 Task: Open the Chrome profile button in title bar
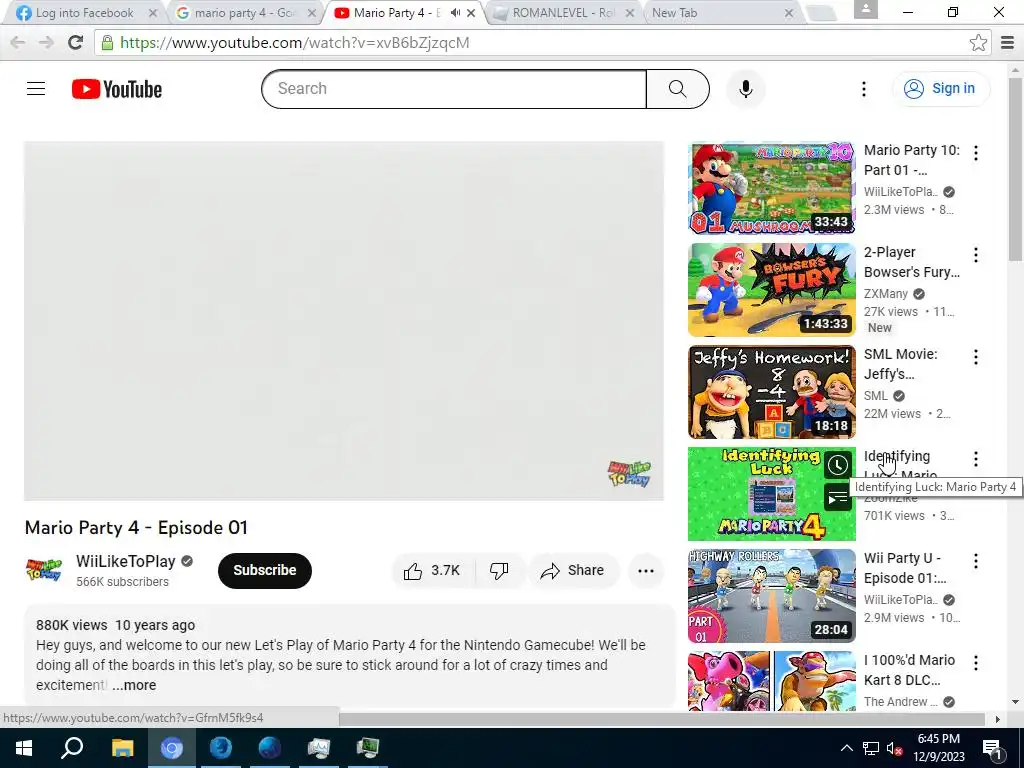pyautogui.click(x=866, y=9)
